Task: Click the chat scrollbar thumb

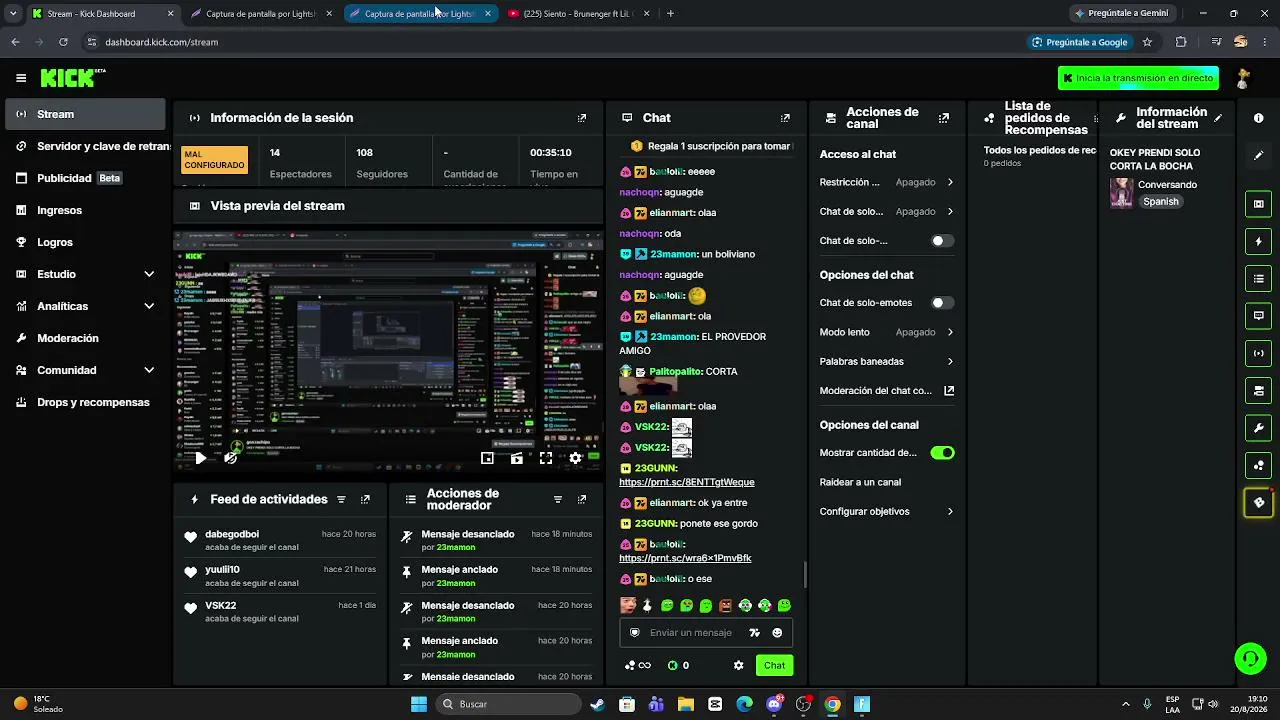Action: point(805,574)
